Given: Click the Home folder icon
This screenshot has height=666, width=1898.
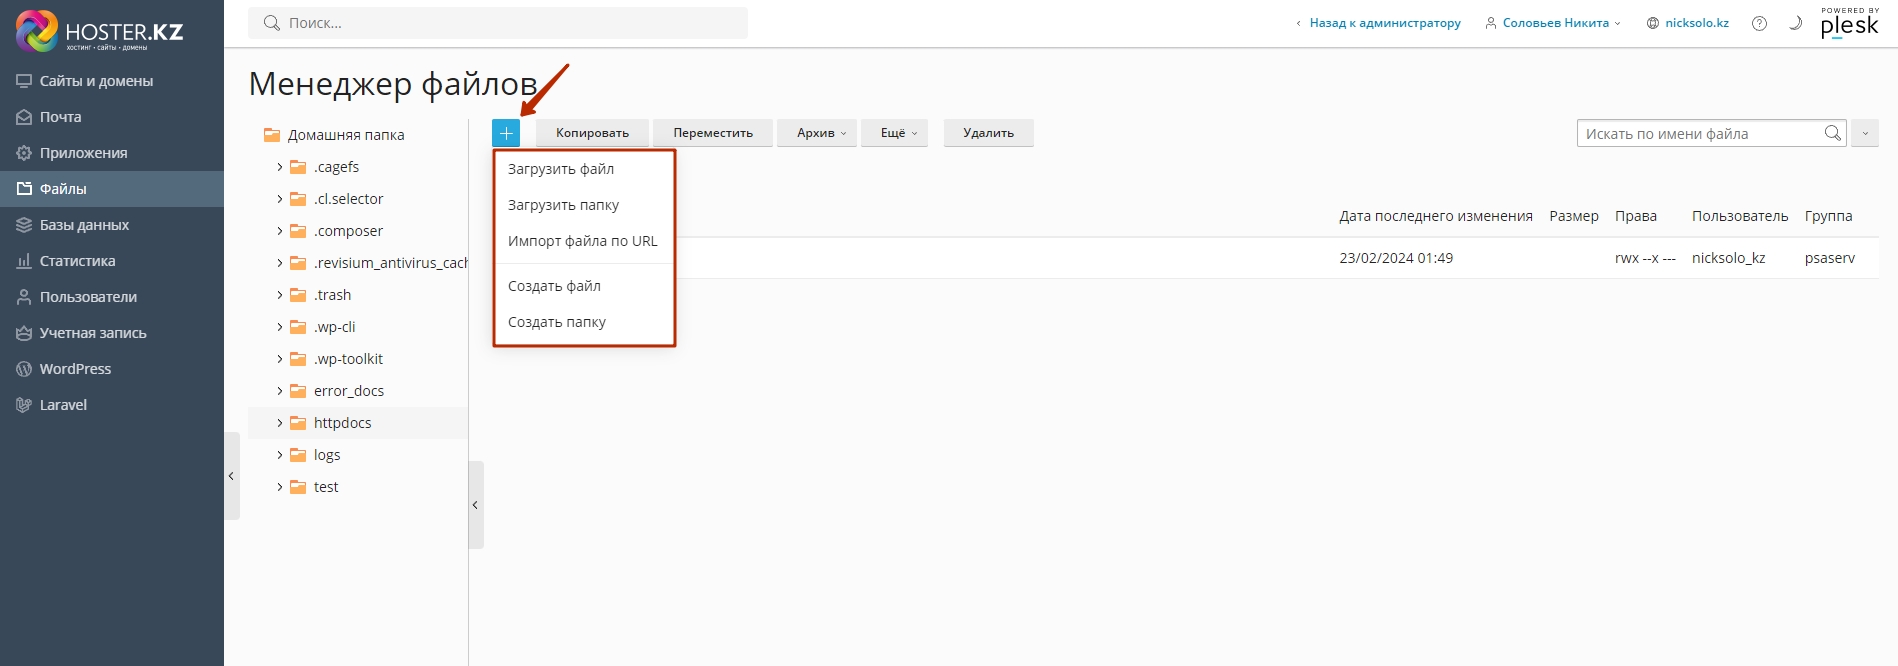Looking at the screenshot, I should (x=272, y=134).
